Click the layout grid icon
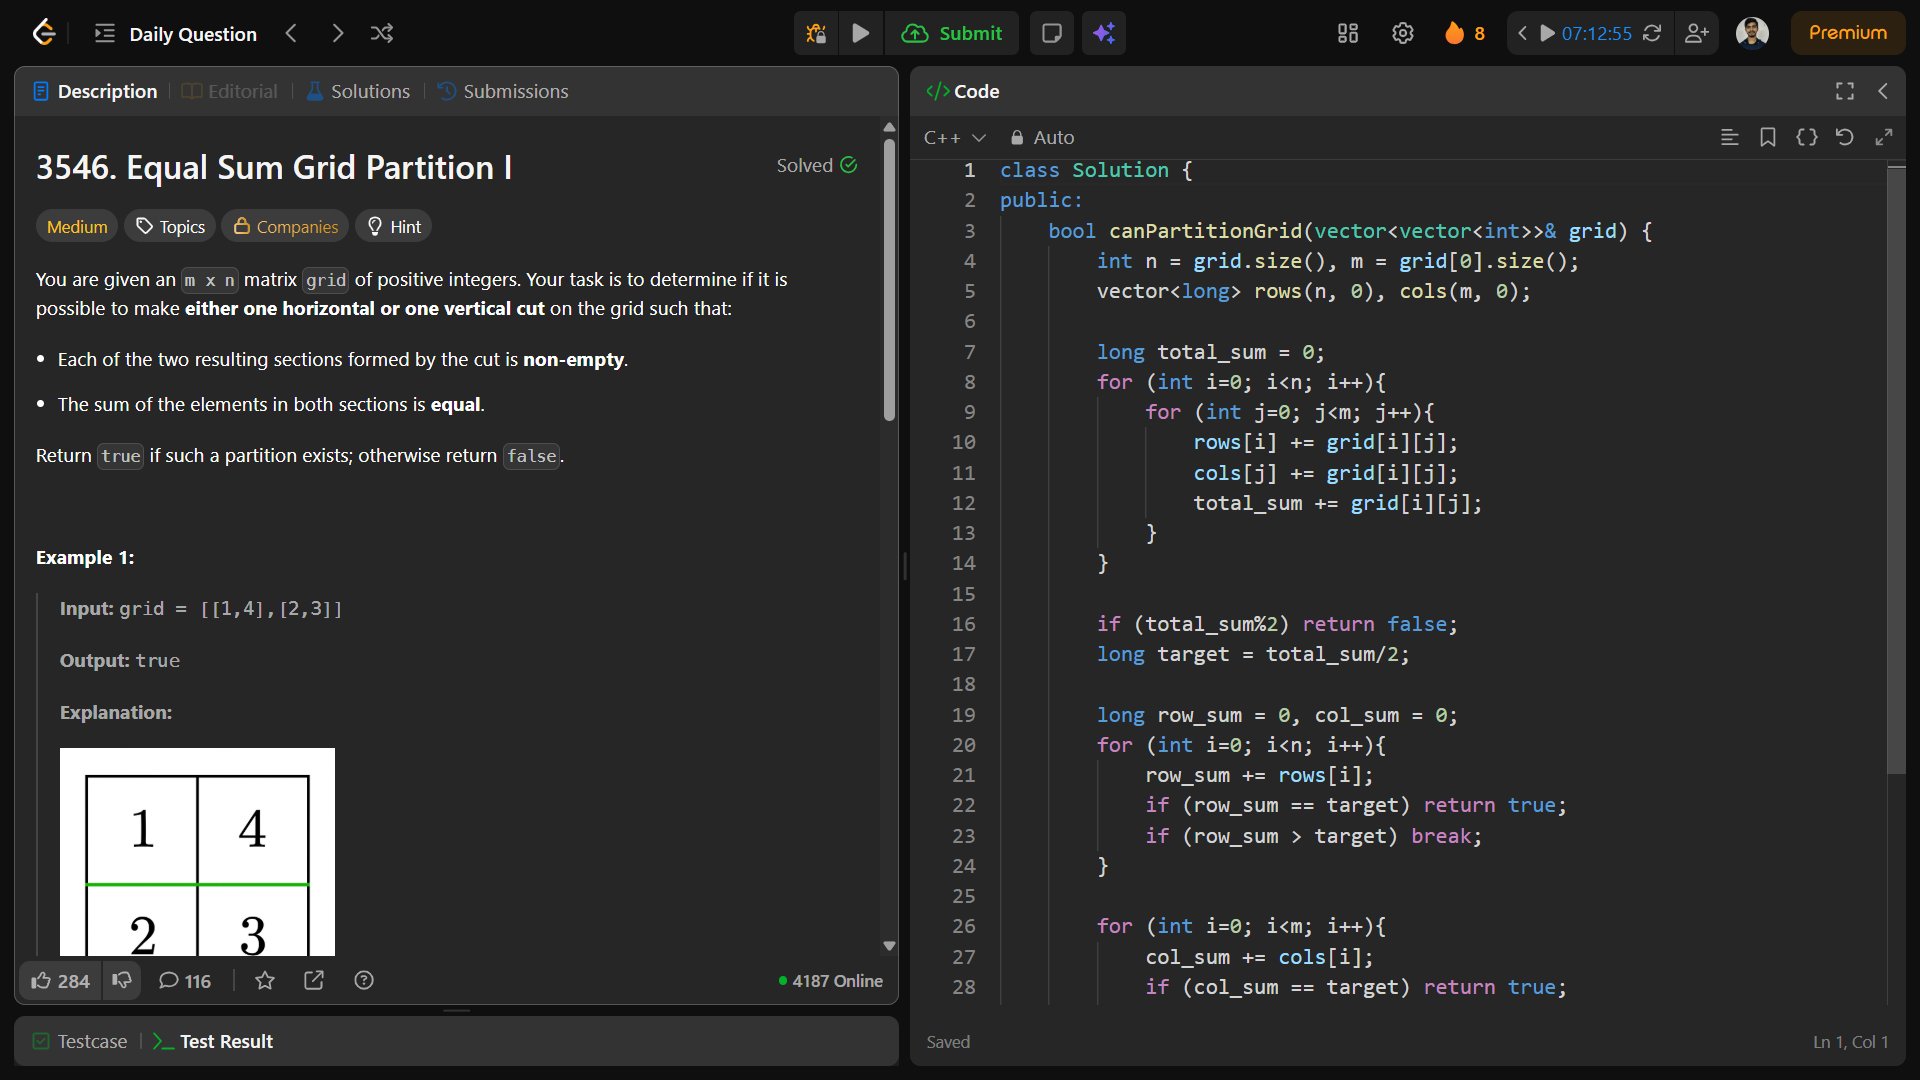The width and height of the screenshot is (1920, 1080). (1347, 33)
